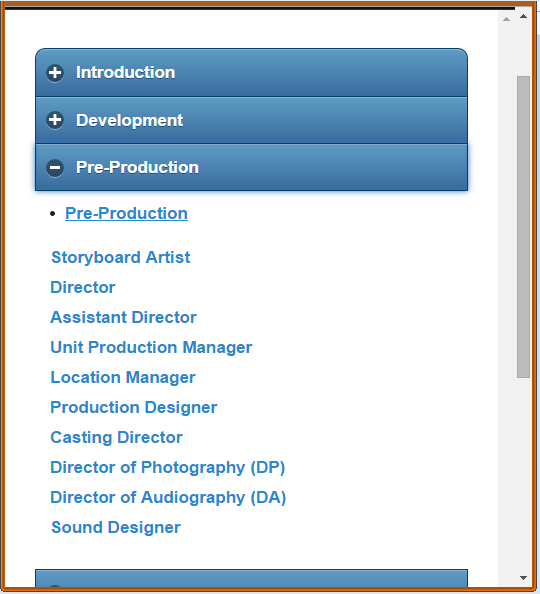Open the underlined Pre-Production link
Screen dimensions: 540x594
pos(126,213)
